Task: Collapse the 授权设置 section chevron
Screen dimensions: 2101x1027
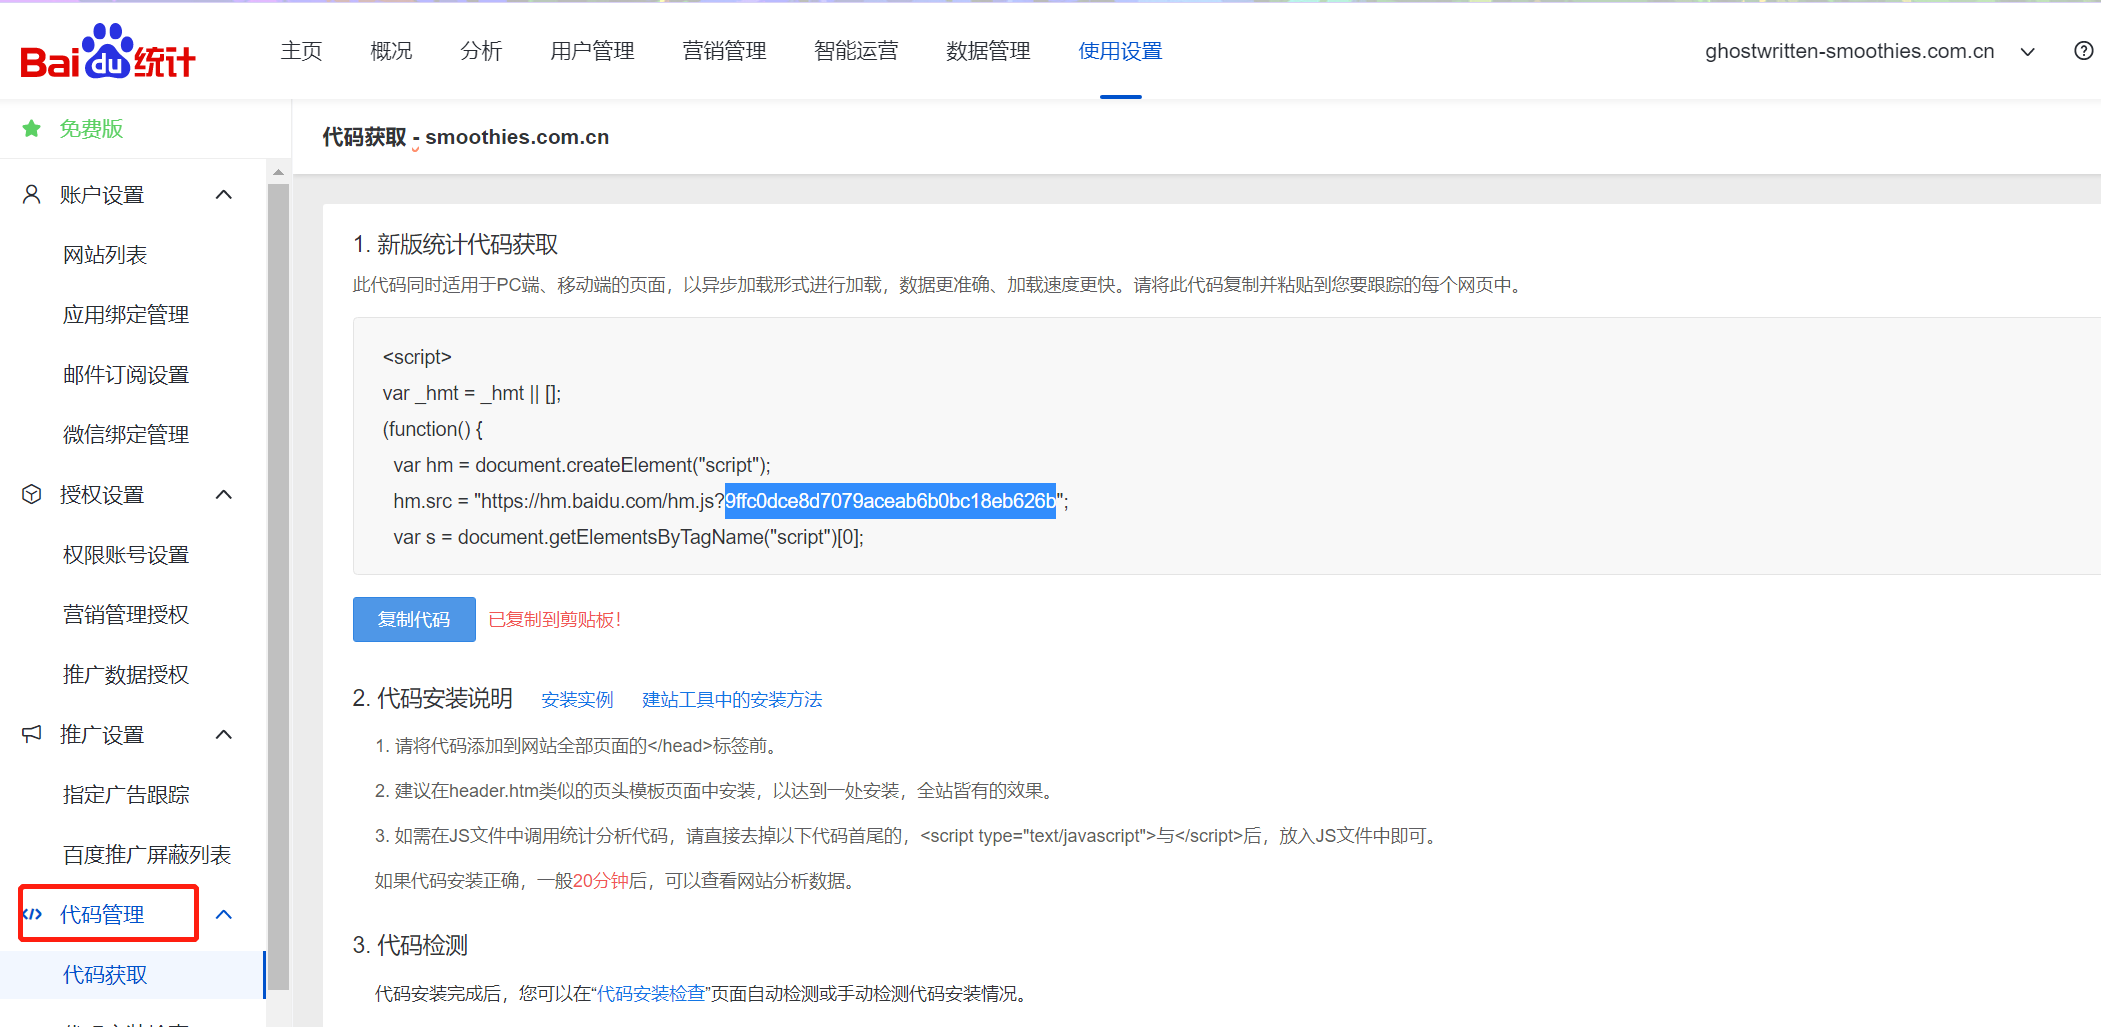Action: (224, 494)
